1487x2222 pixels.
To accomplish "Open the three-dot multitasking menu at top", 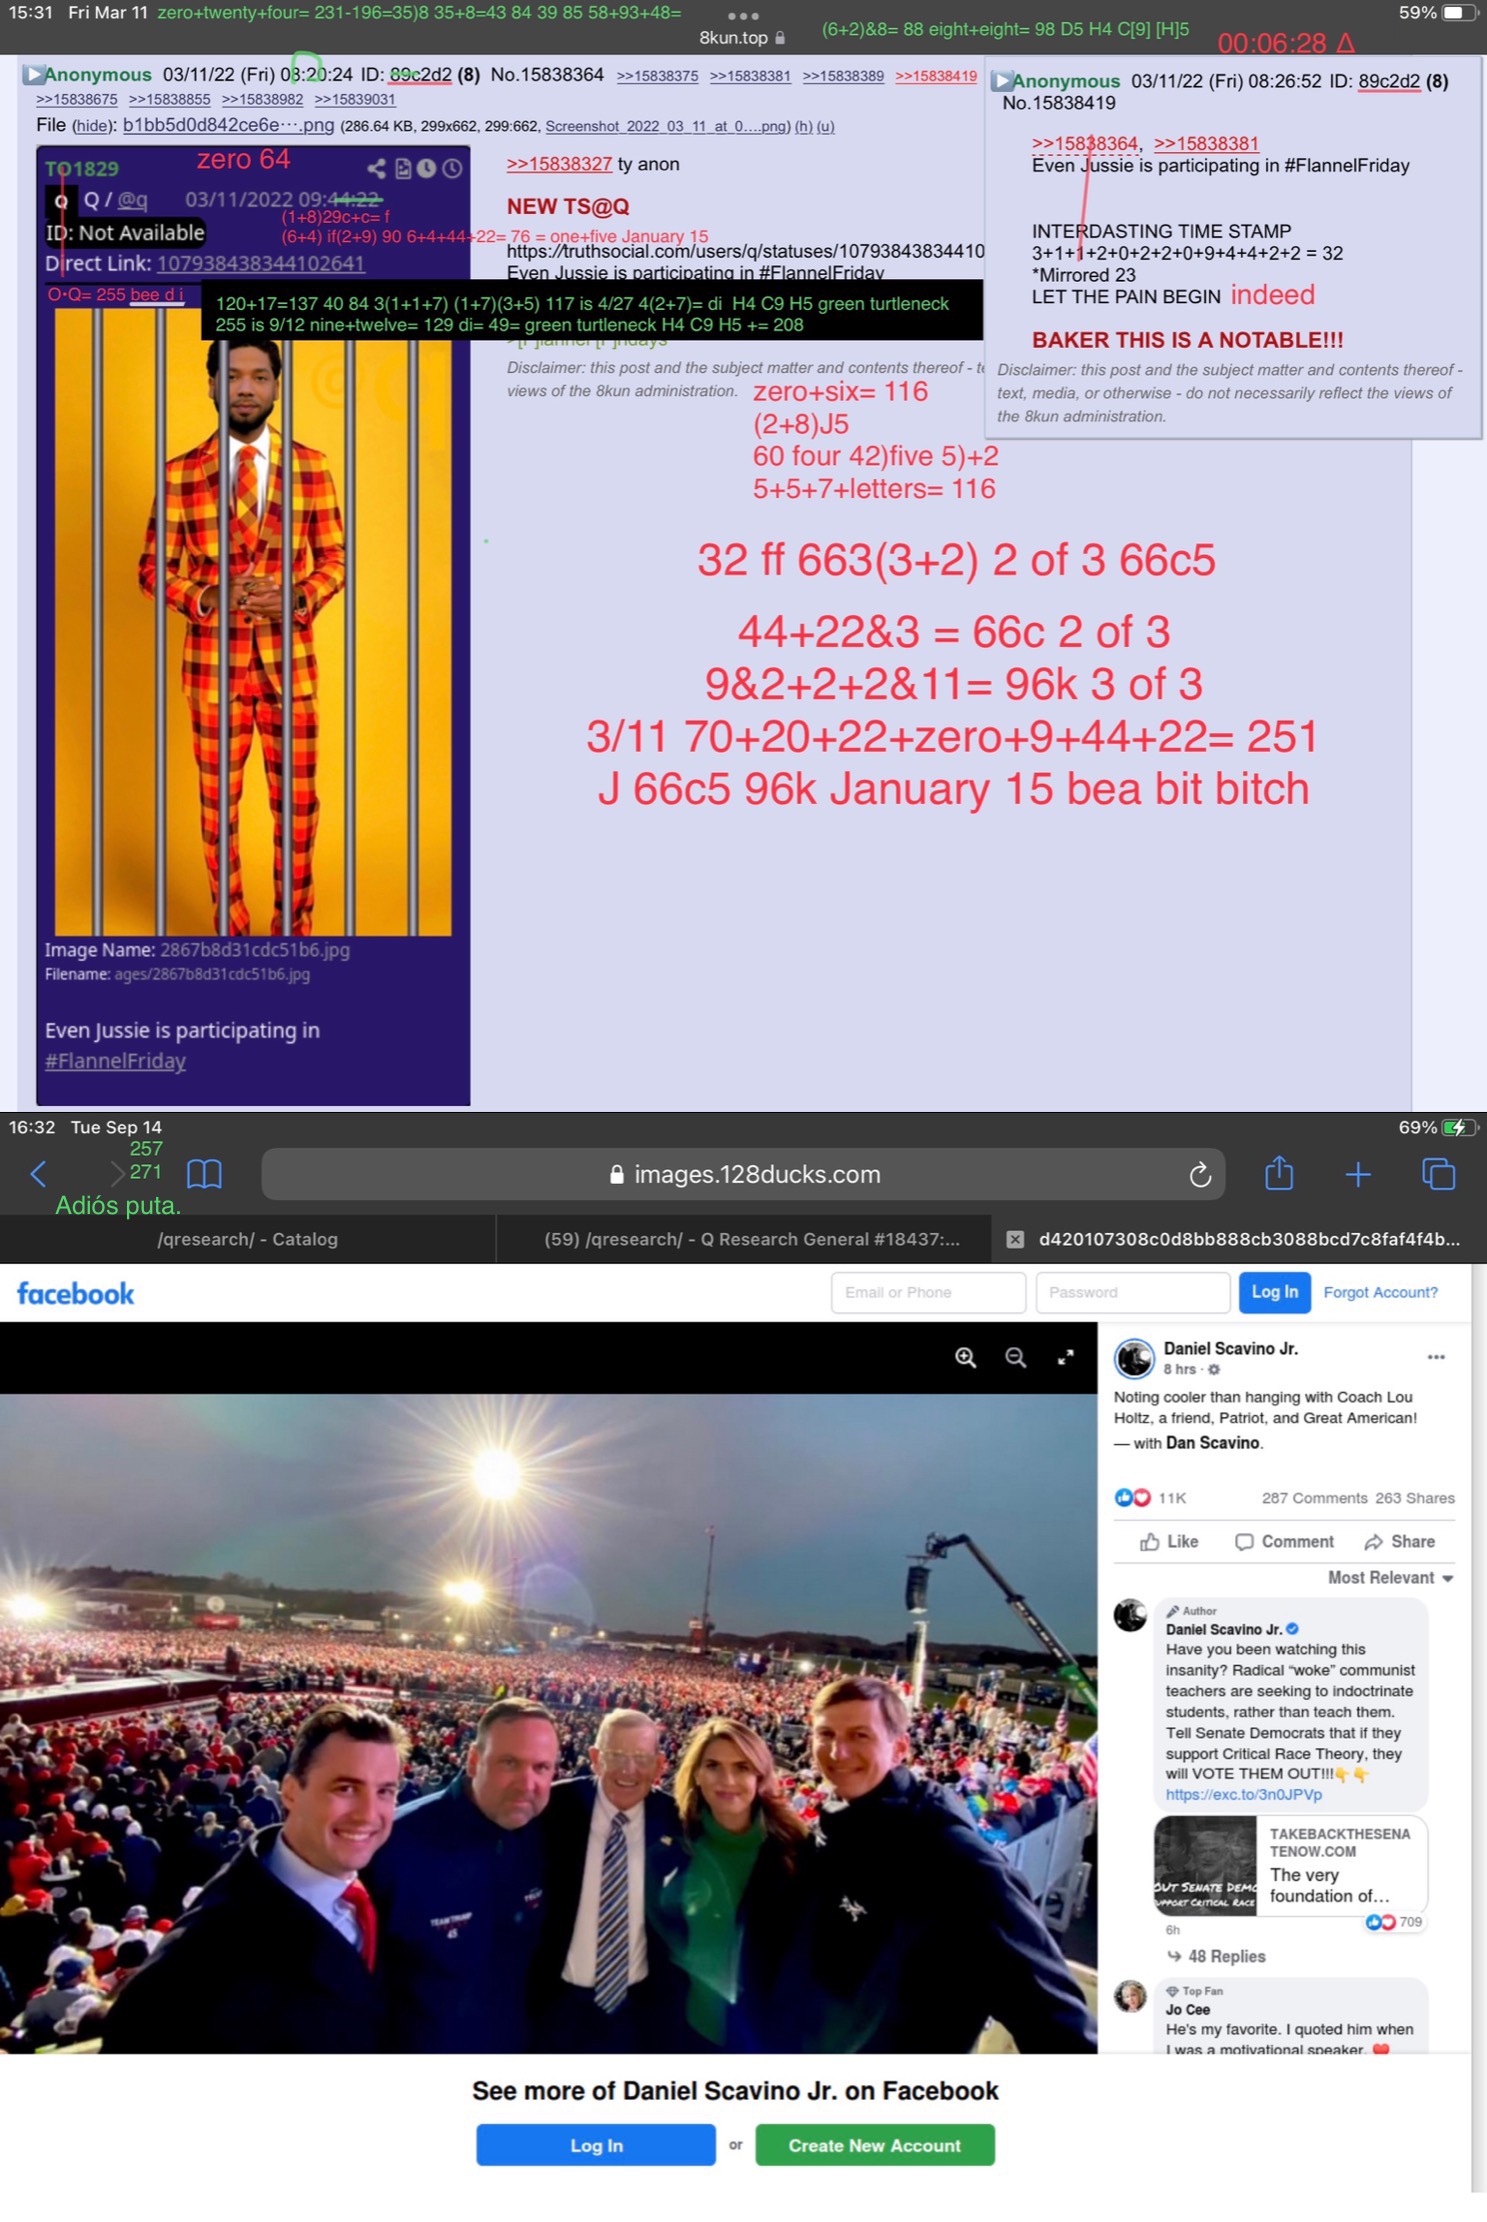I will click(743, 16).
